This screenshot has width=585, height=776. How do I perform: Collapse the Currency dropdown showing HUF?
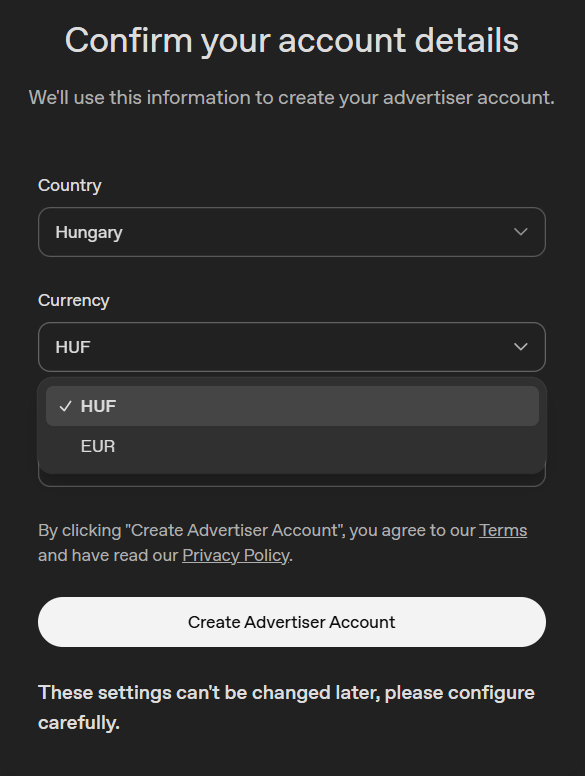click(x=292, y=347)
